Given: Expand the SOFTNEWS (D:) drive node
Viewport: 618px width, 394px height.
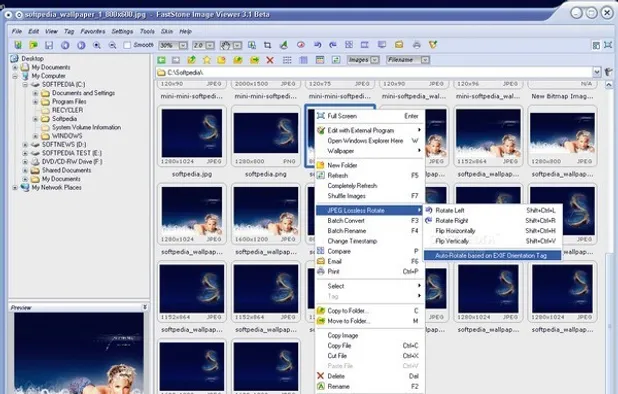Looking at the screenshot, I should pyautogui.click(x=25, y=145).
